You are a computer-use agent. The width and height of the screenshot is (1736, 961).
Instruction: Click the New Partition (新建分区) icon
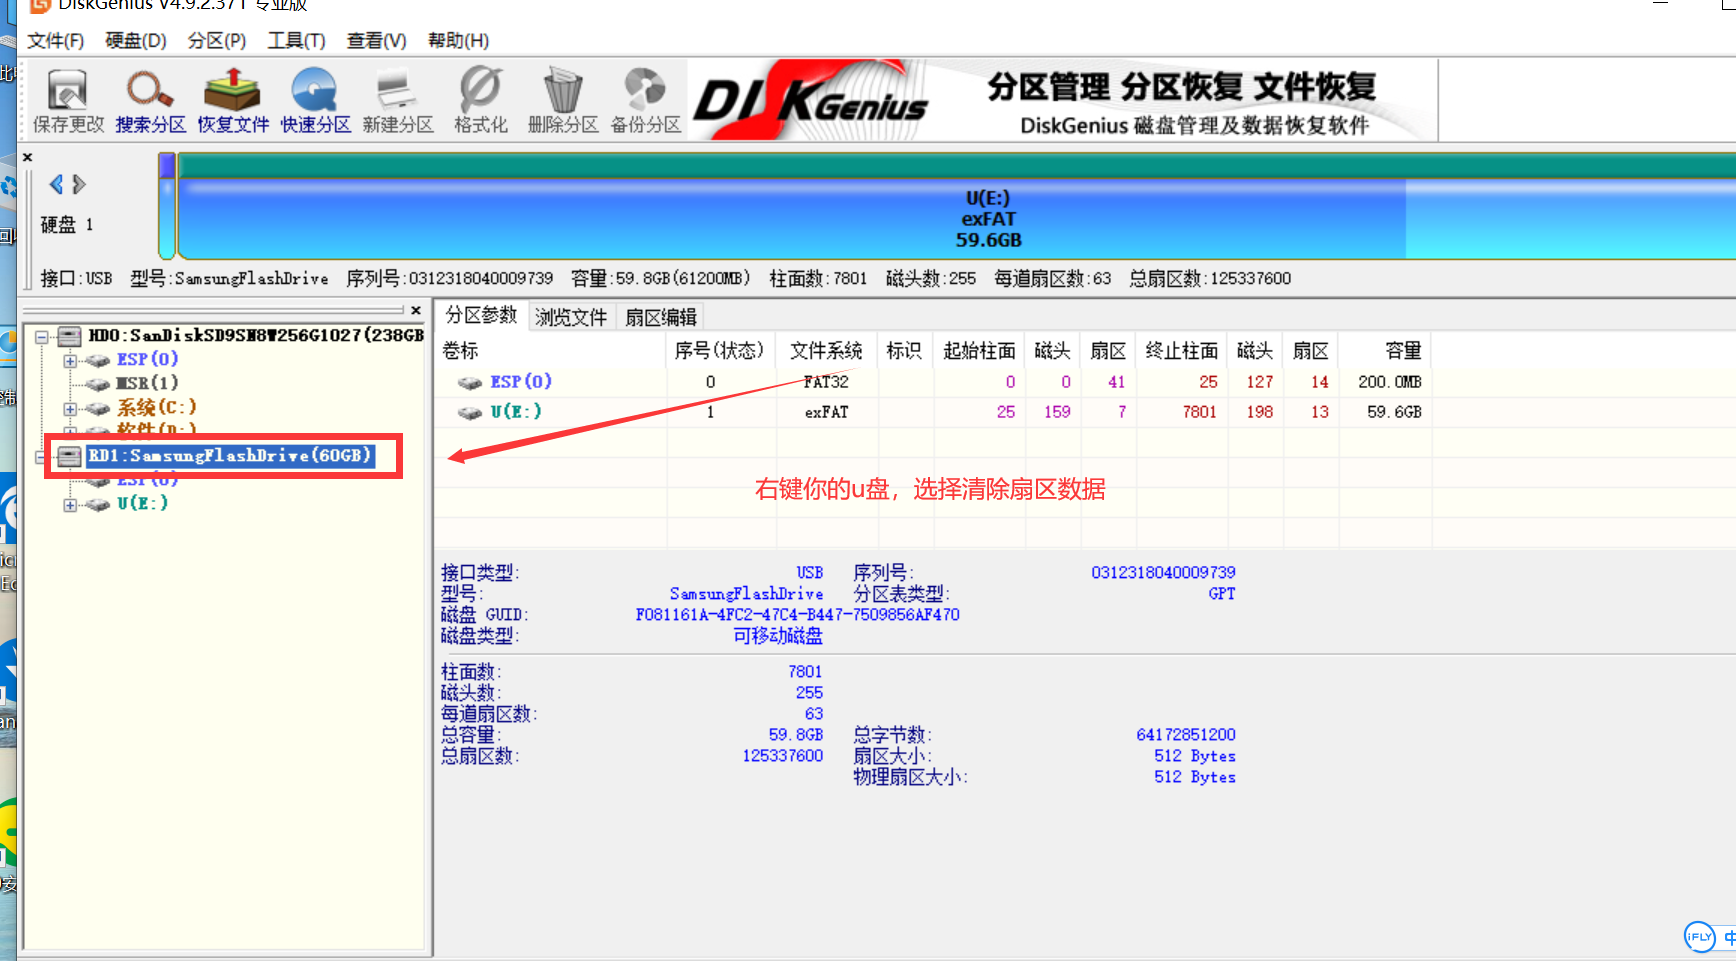pyautogui.click(x=398, y=100)
